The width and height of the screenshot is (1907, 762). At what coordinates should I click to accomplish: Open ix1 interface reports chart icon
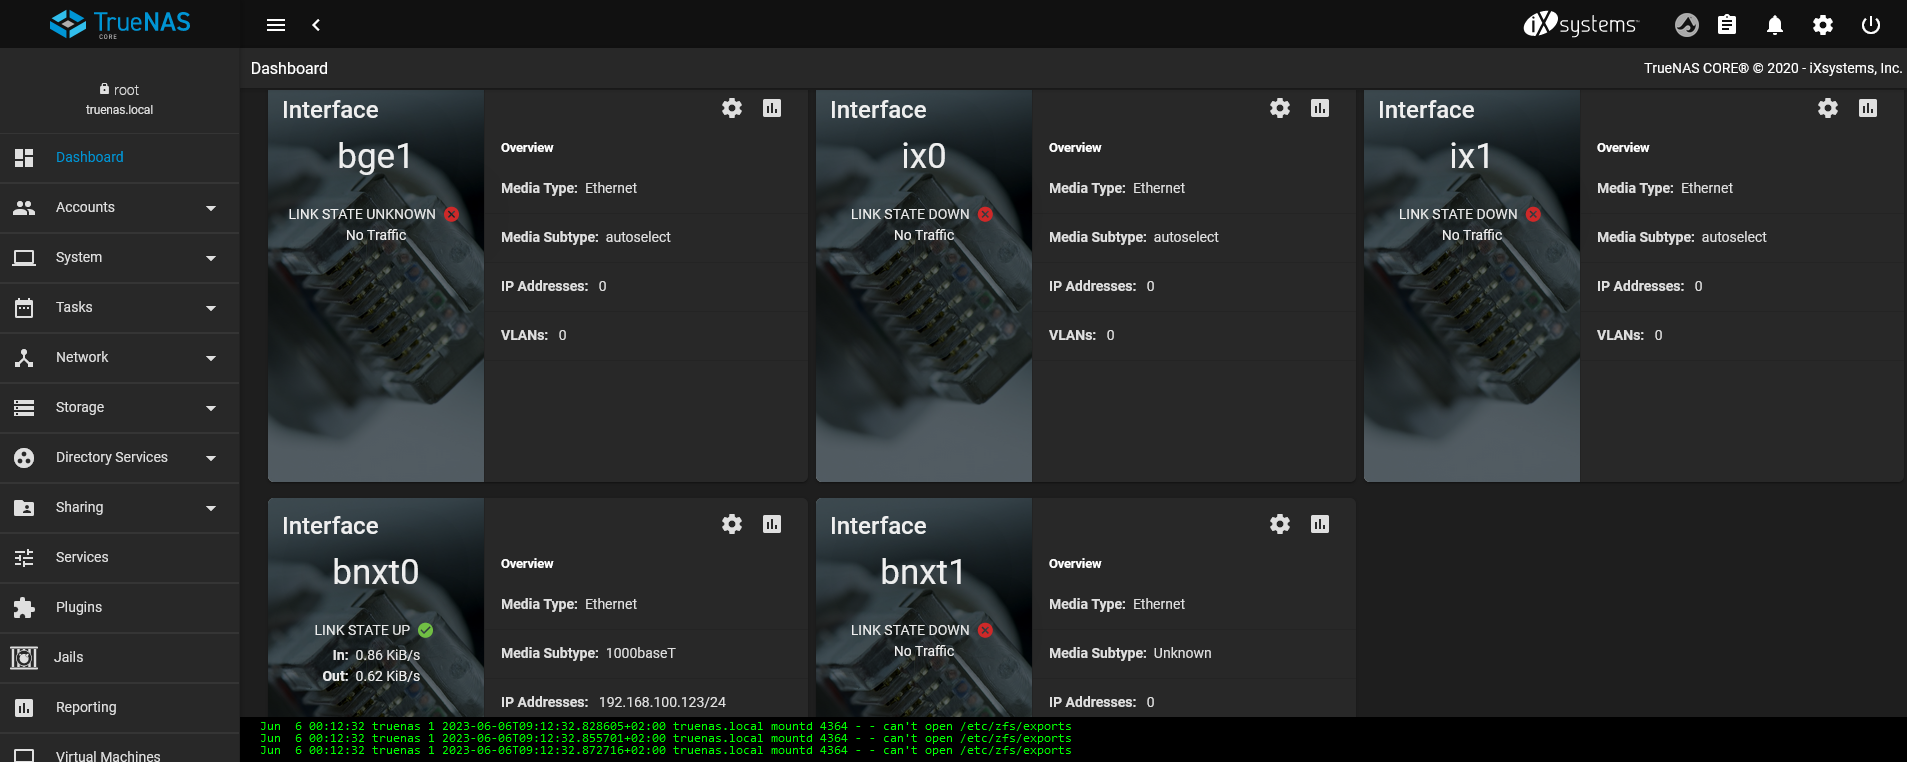click(x=1868, y=108)
